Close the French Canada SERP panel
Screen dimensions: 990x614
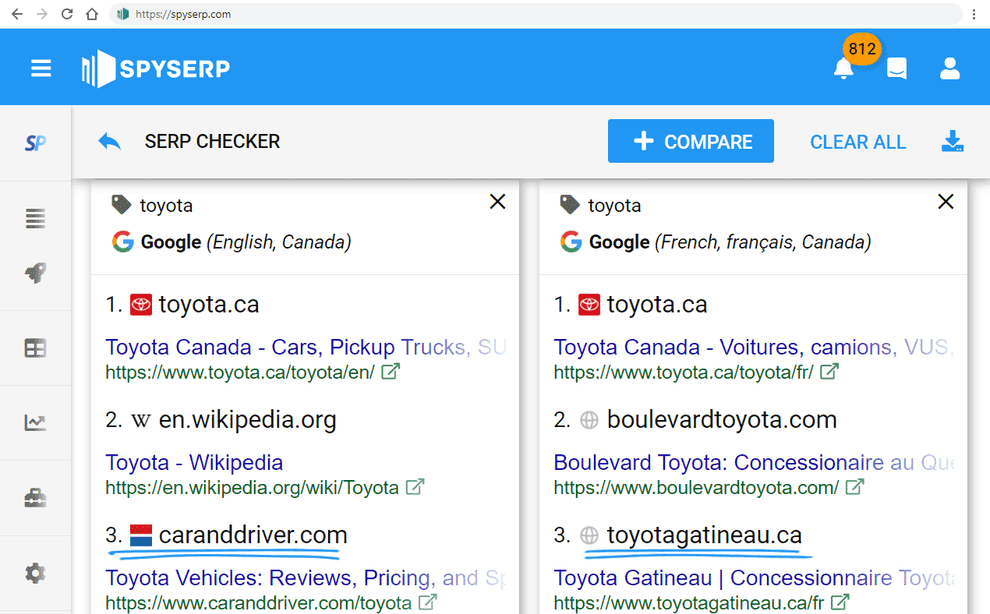point(946,201)
